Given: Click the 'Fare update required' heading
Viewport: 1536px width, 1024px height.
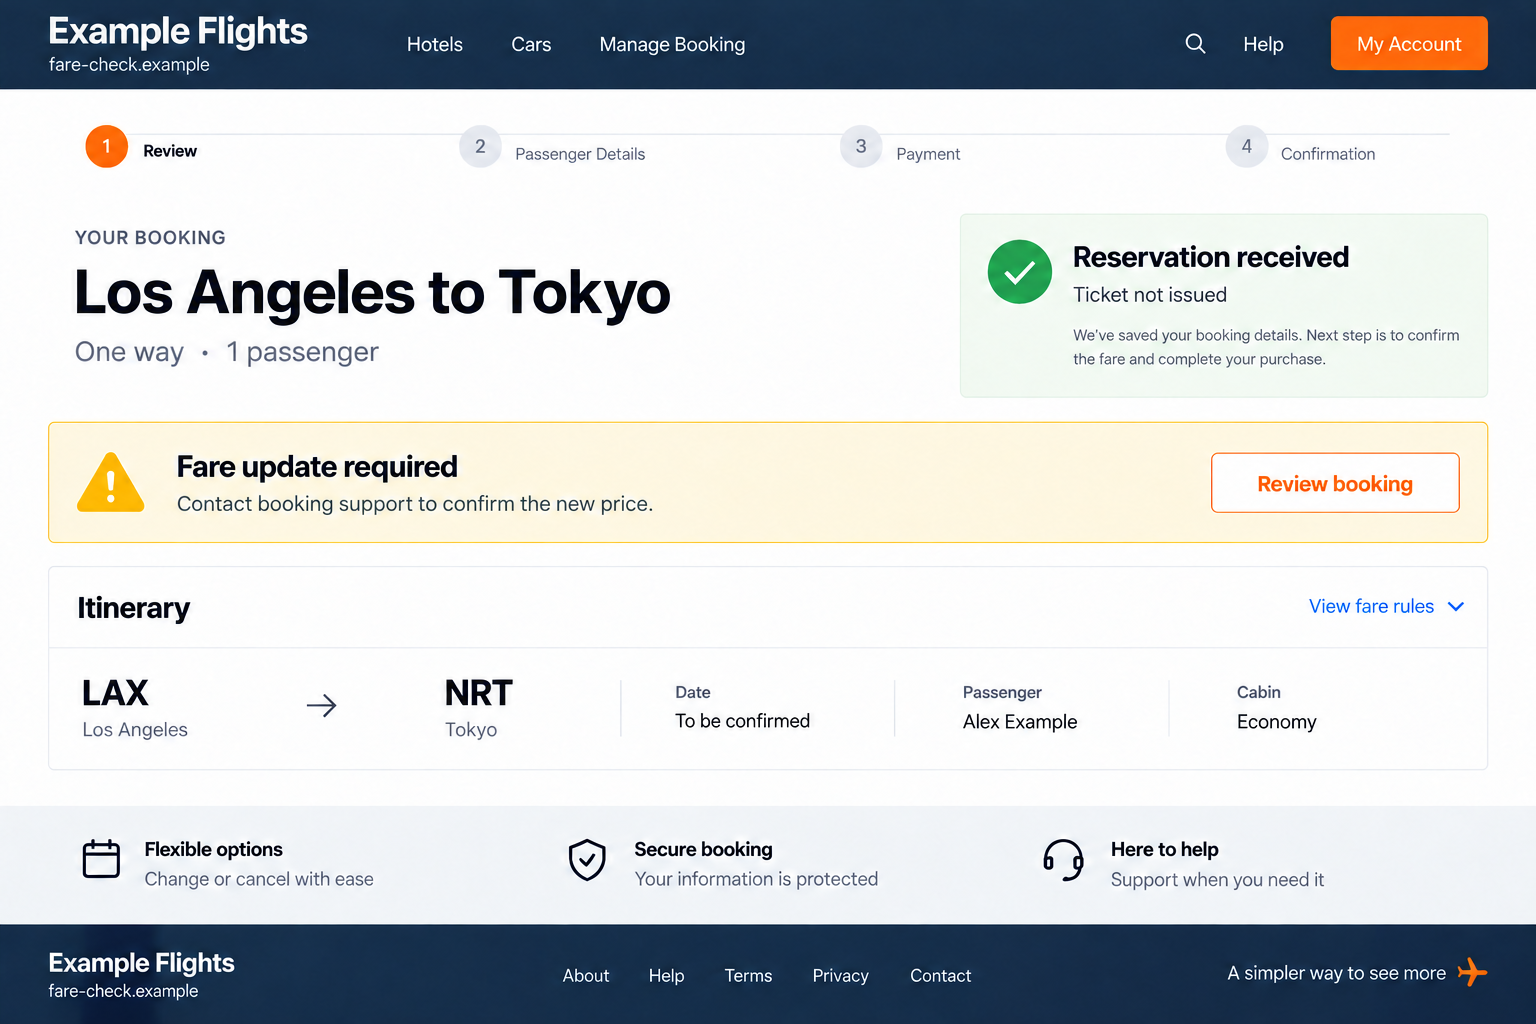Looking at the screenshot, I should pyautogui.click(x=317, y=467).
